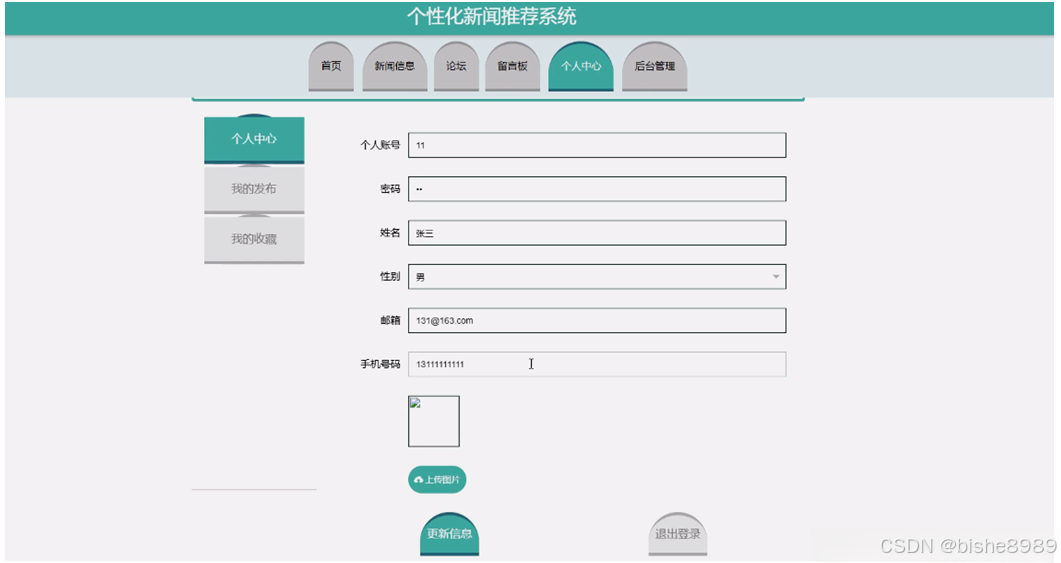Viewport: 1061px width, 563px height.
Task: Click the 更新信息 button
Action: [x=449, y=534]
